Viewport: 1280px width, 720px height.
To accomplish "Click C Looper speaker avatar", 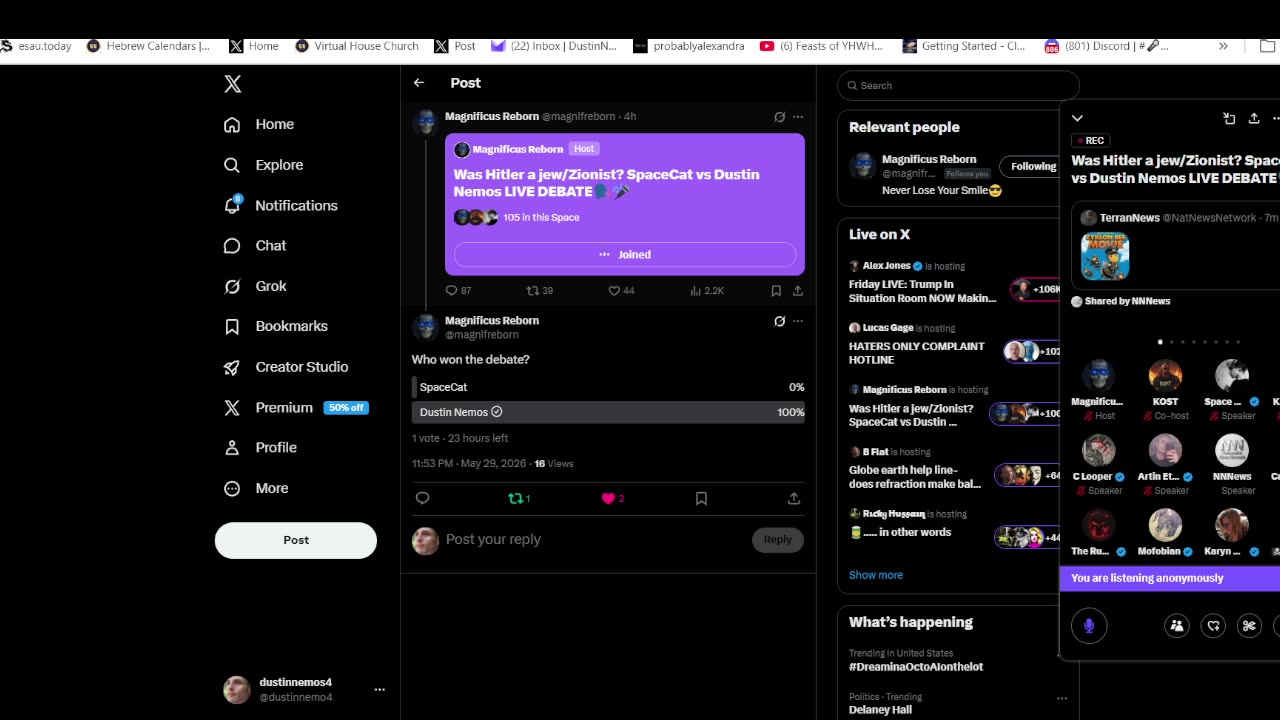I will (1099, 451).
